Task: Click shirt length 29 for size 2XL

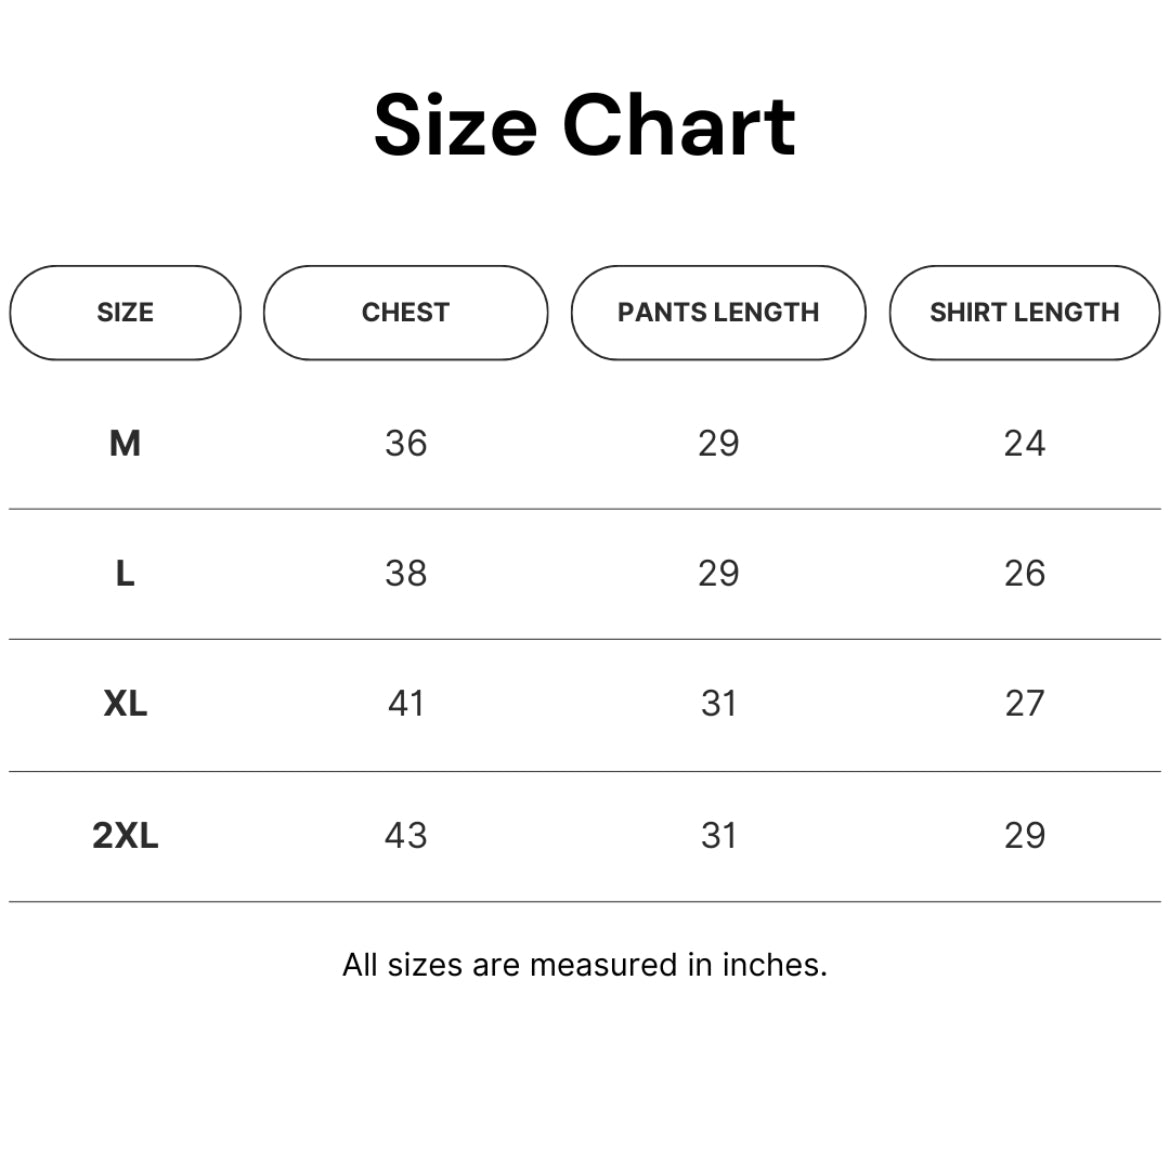Action: pos(1024,835)
